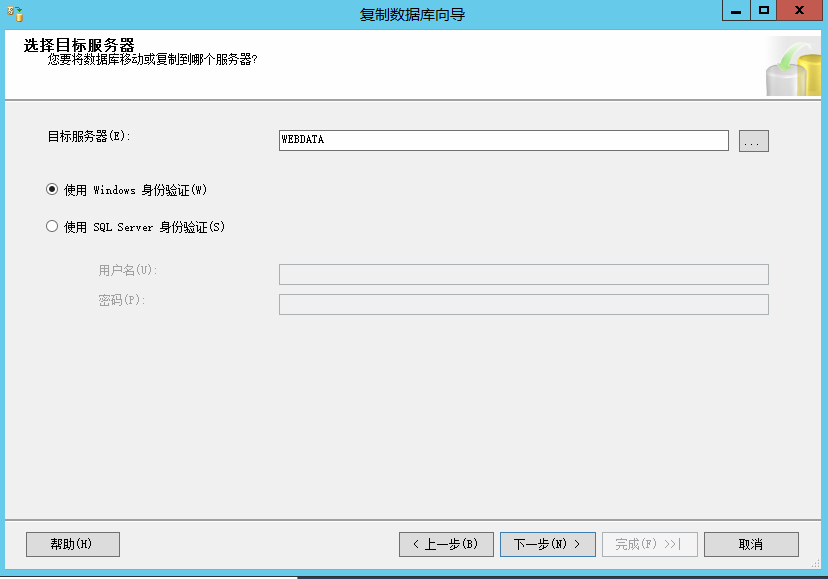
Task: Click the 完成(F) button
Action: click(x=649, y=544)
